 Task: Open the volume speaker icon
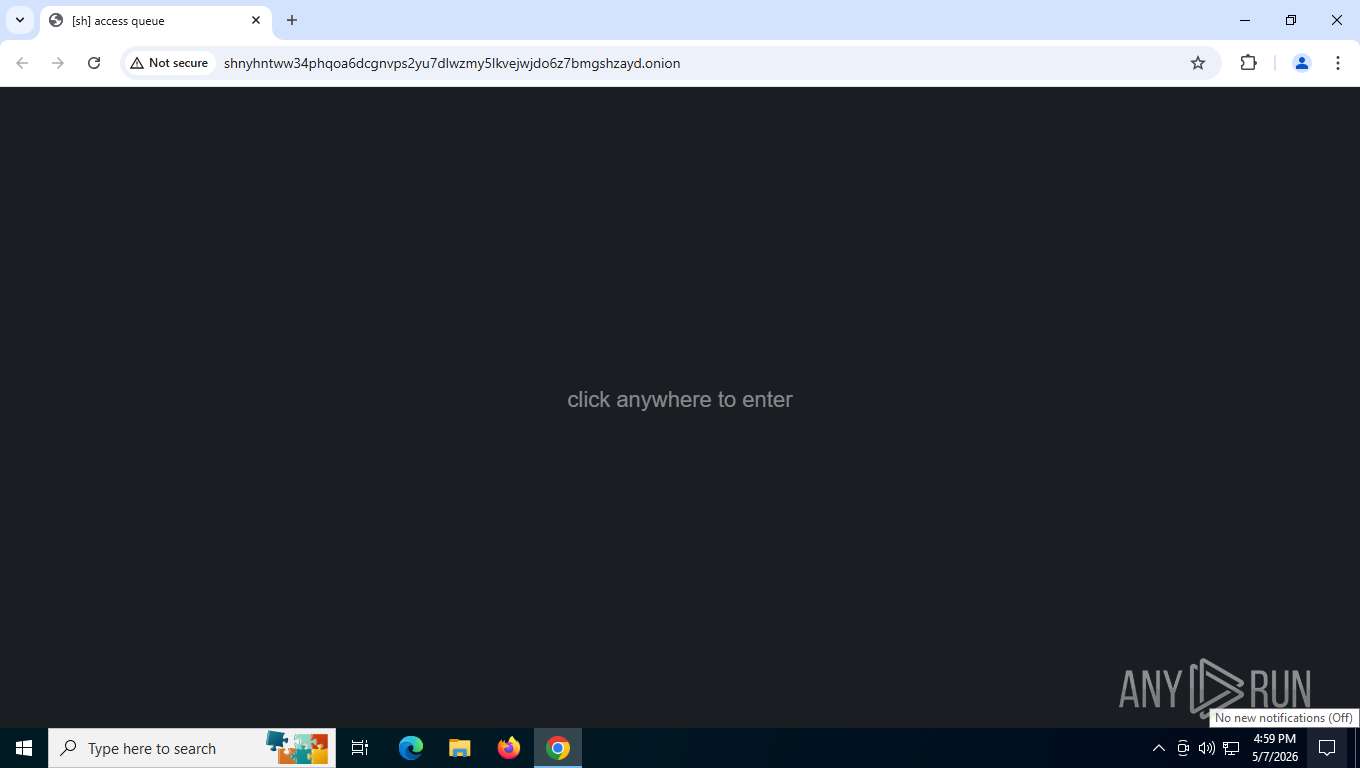(1207, 748)
